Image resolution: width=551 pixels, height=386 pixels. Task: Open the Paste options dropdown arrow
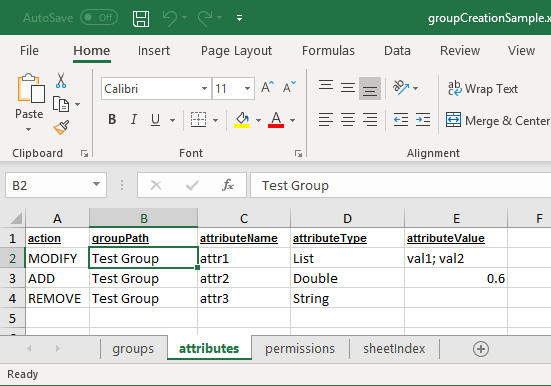coord(29,129)
